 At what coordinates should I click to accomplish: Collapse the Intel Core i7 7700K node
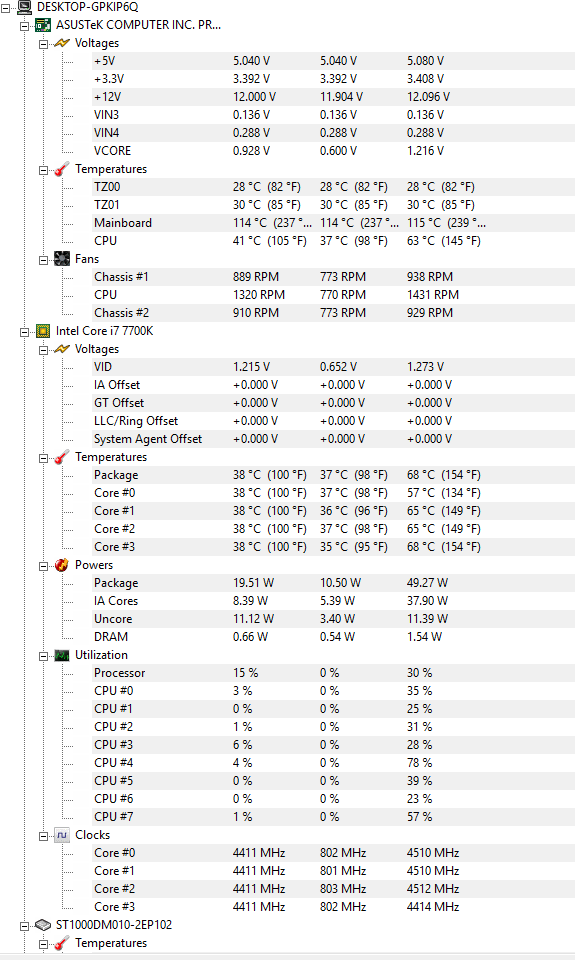point(24,332)
